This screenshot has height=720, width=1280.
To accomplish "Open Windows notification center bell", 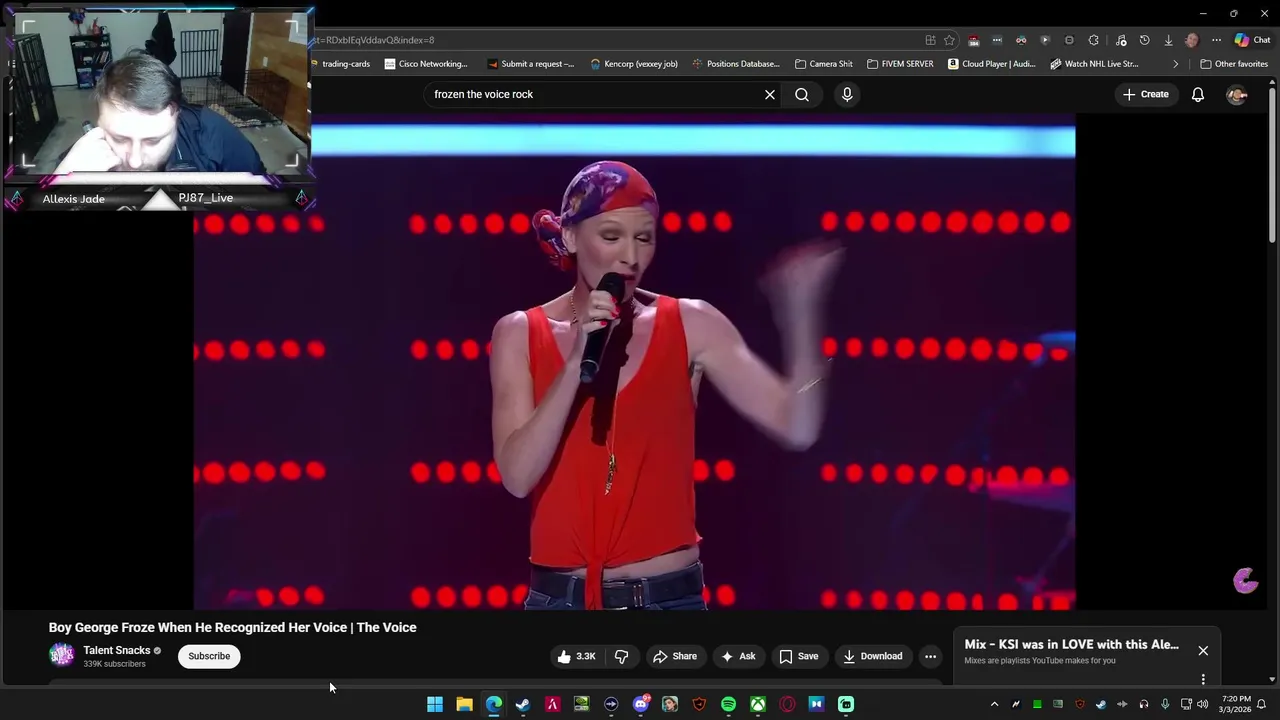I will click(x=1262, y=704).
